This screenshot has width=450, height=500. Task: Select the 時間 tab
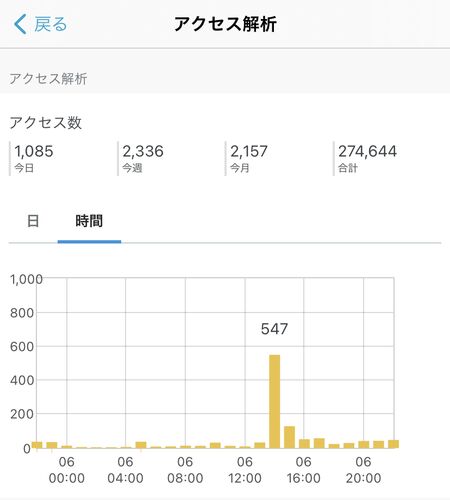tap(89, 221)
